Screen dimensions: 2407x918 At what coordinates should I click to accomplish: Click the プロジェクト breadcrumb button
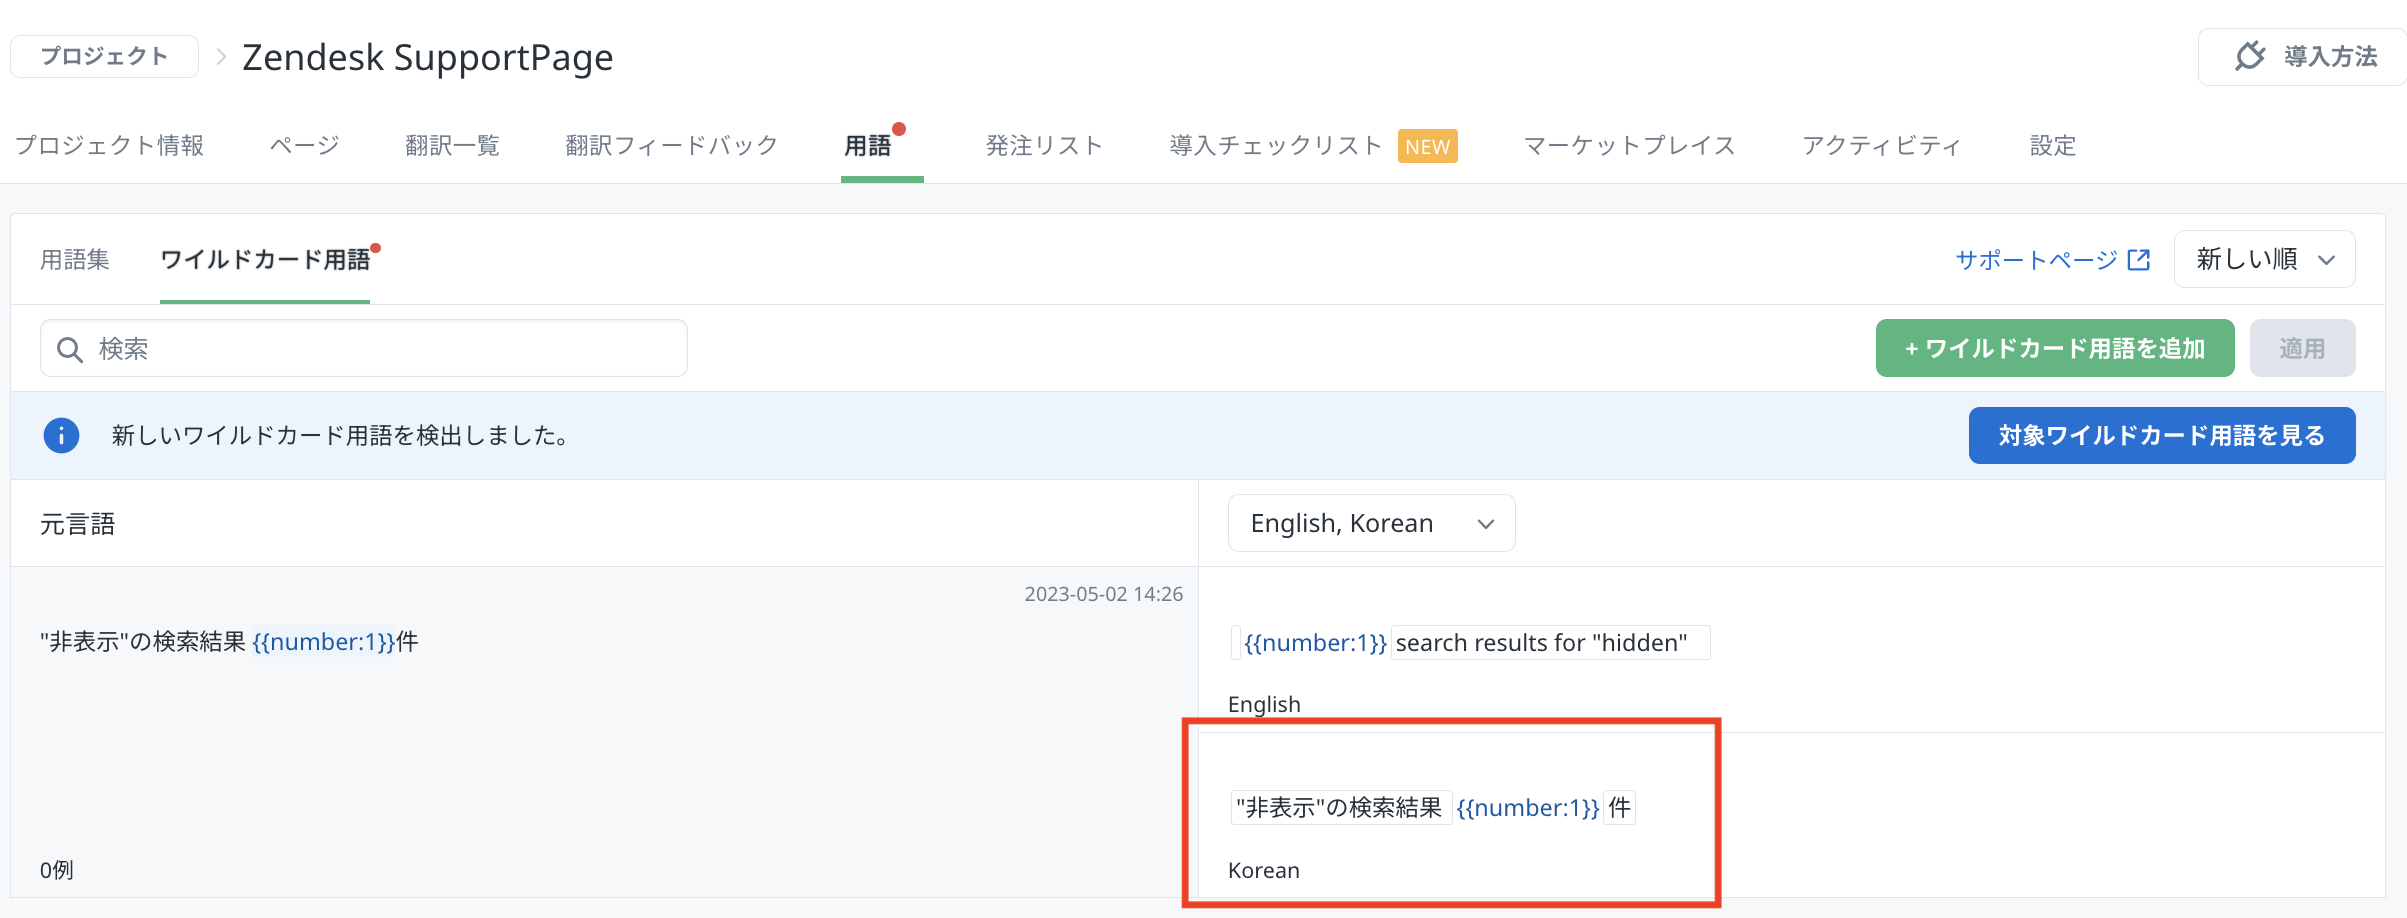click(x=104, y=57)
